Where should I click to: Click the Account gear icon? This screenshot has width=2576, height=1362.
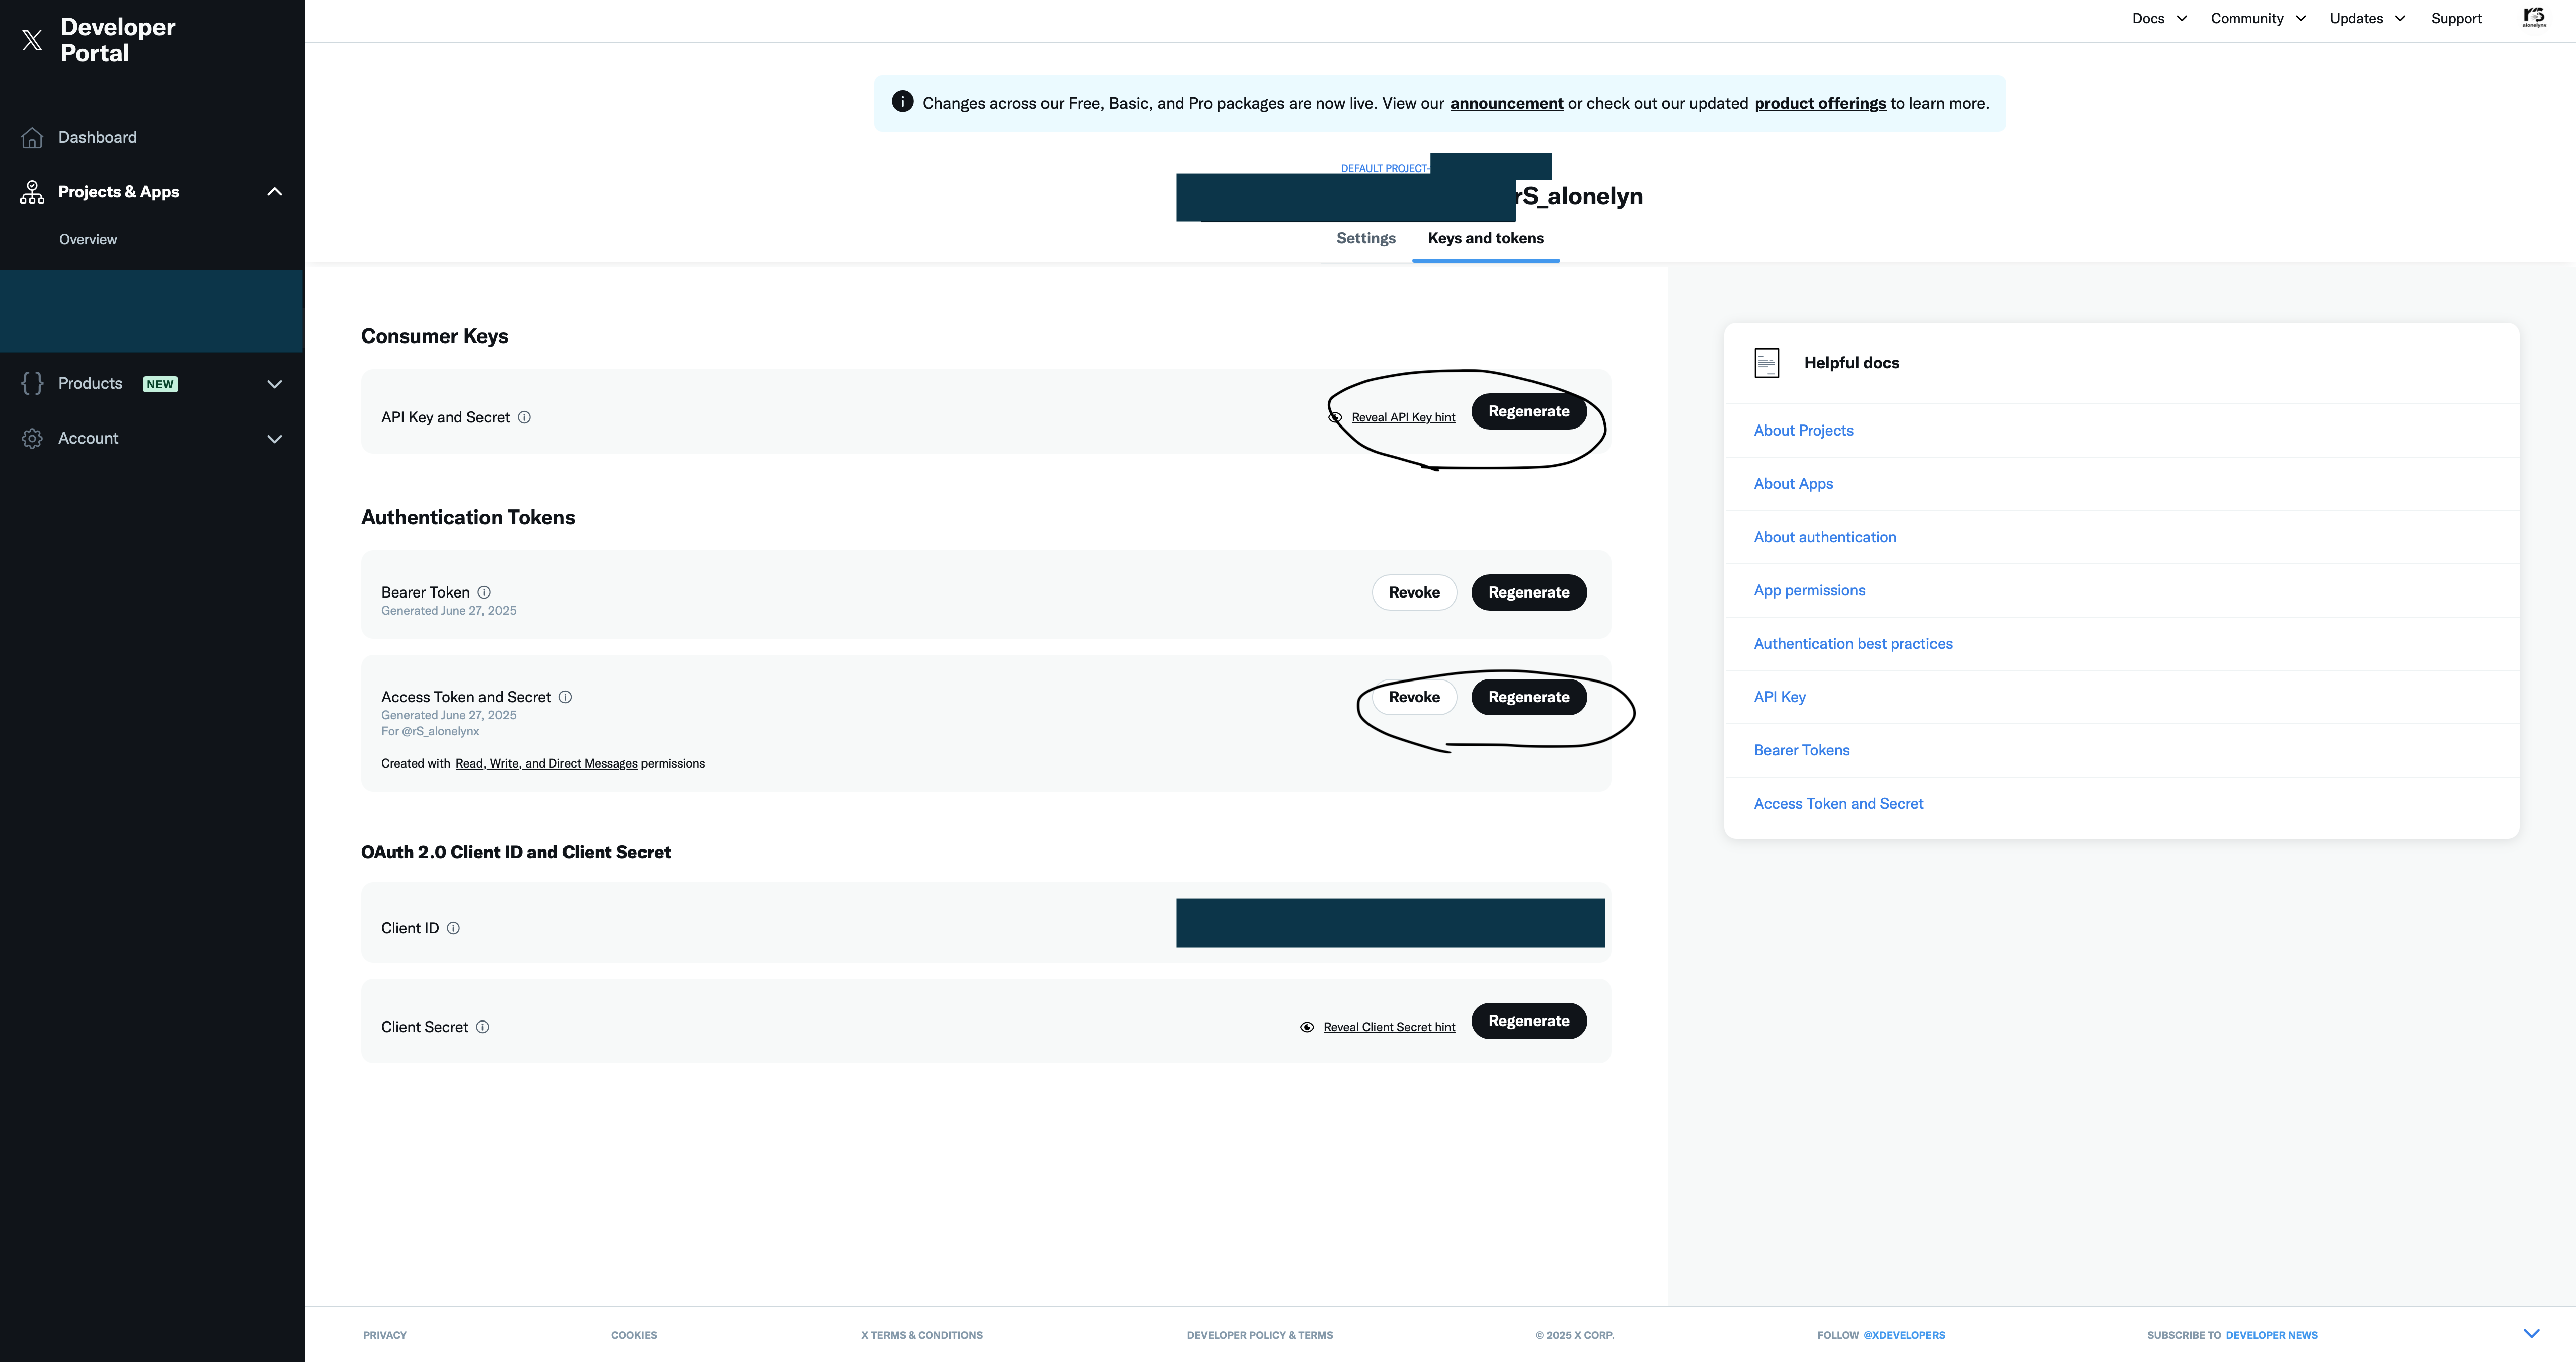tap(32, 439)
